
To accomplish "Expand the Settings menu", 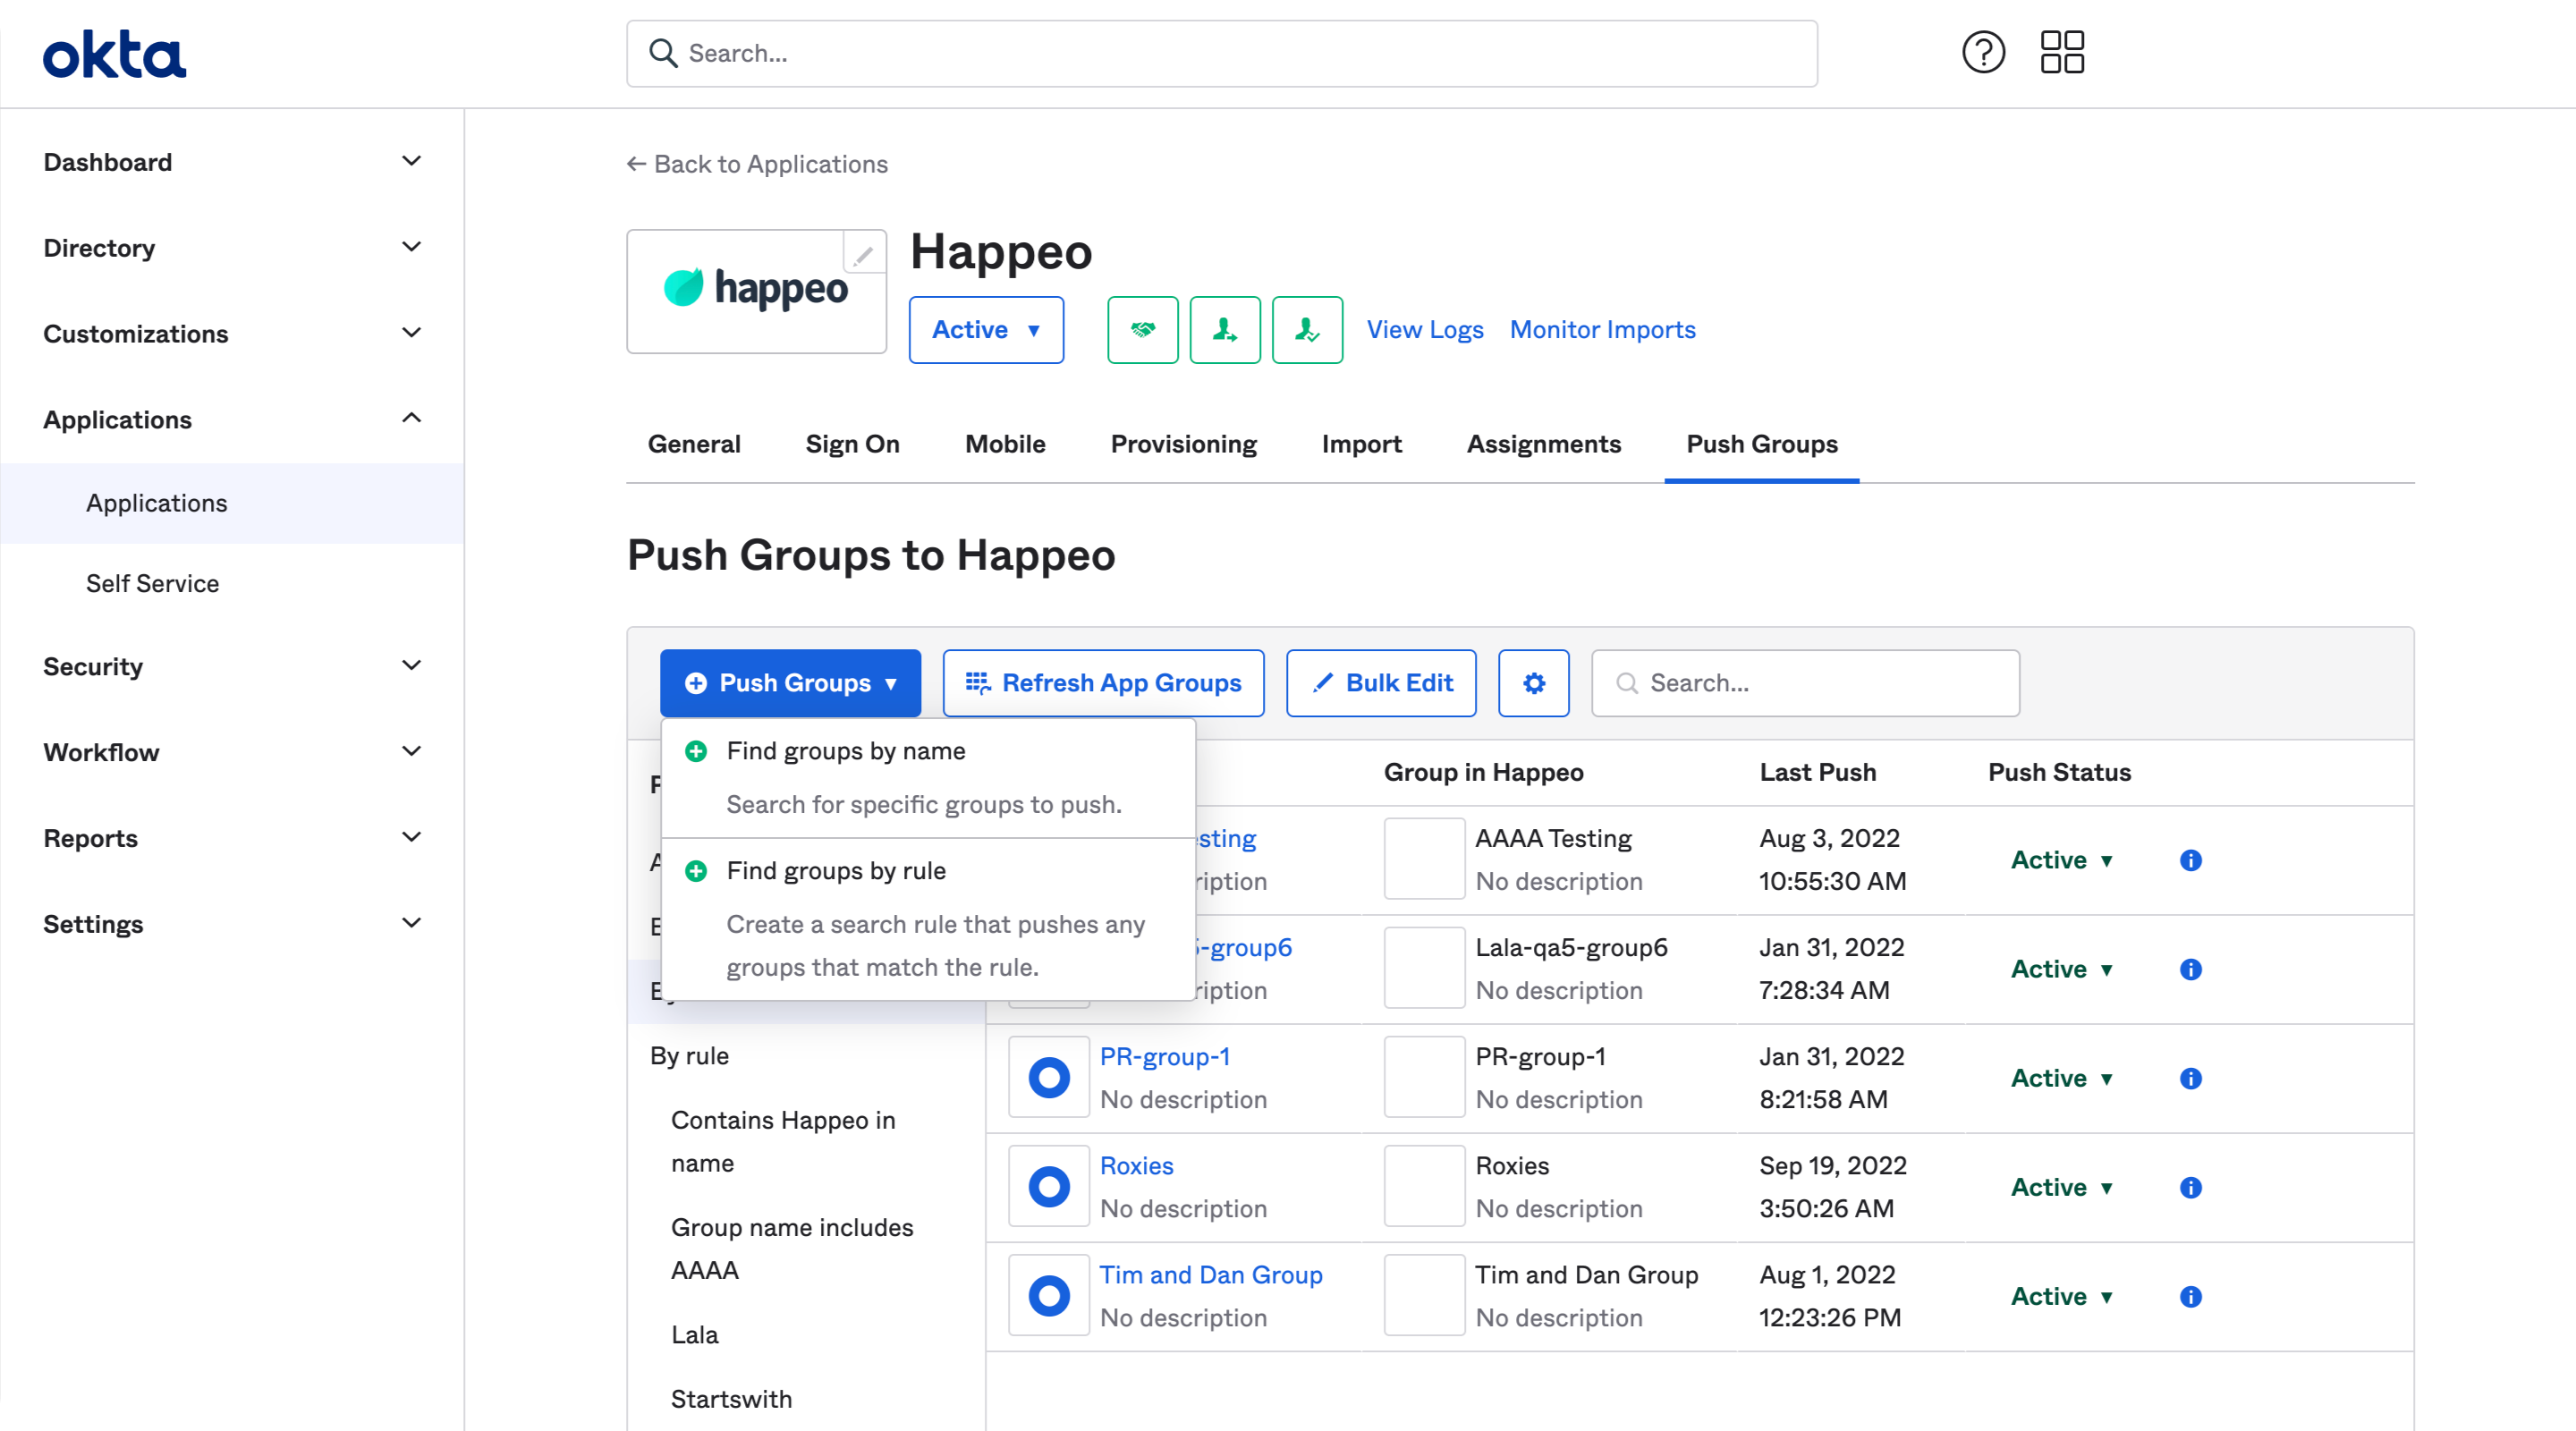I will coord(232,924).
